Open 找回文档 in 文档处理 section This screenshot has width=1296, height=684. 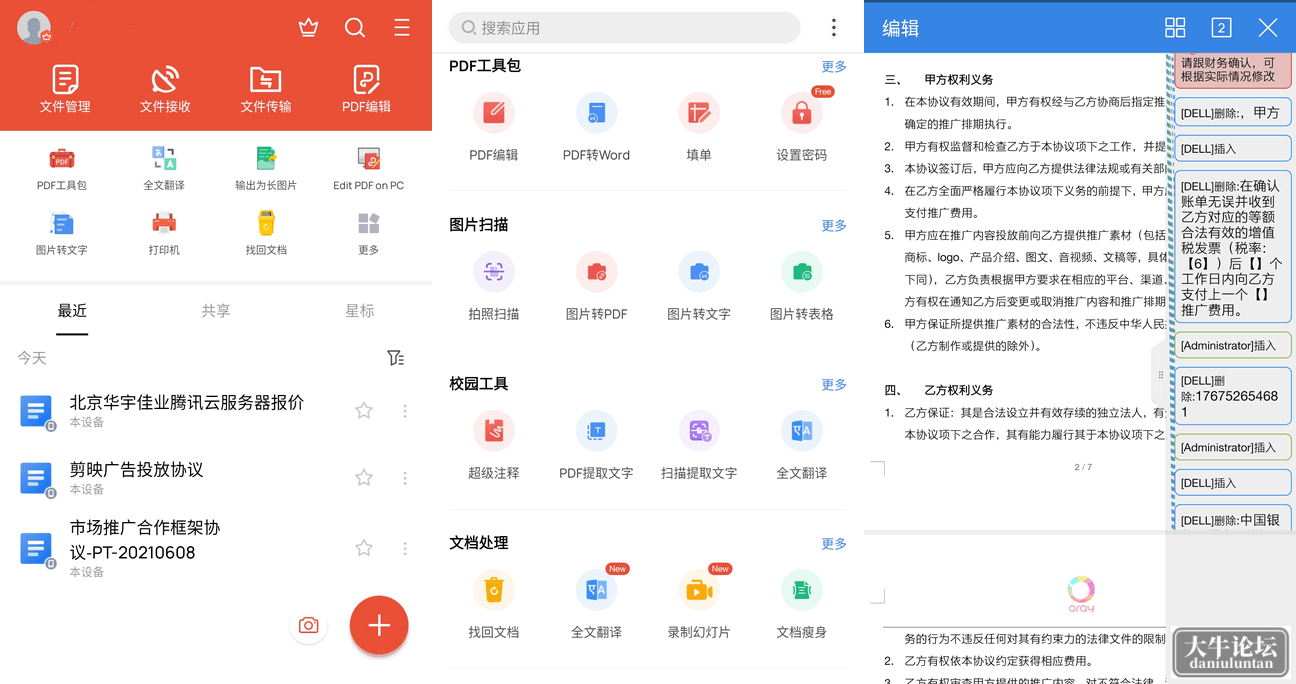coord(494,604)
